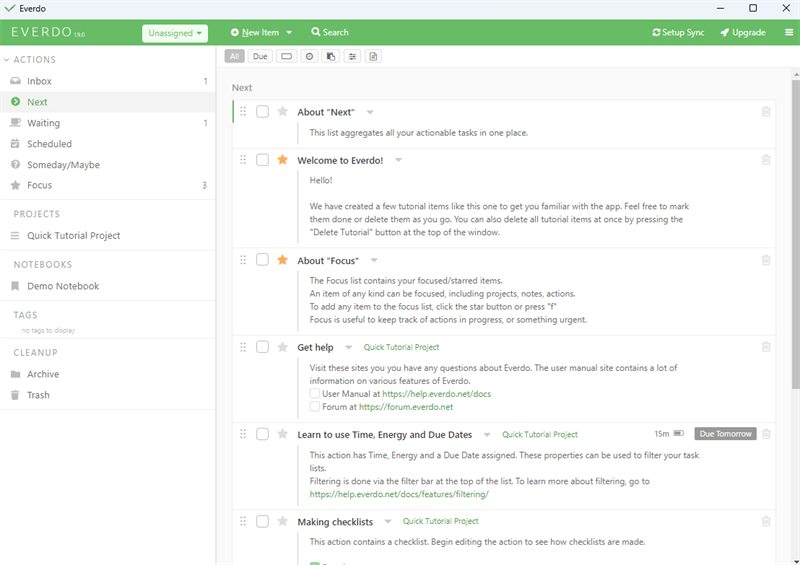Screen dimensions: 800x565
Task: Click the Upgrade button
Action: 743,32
